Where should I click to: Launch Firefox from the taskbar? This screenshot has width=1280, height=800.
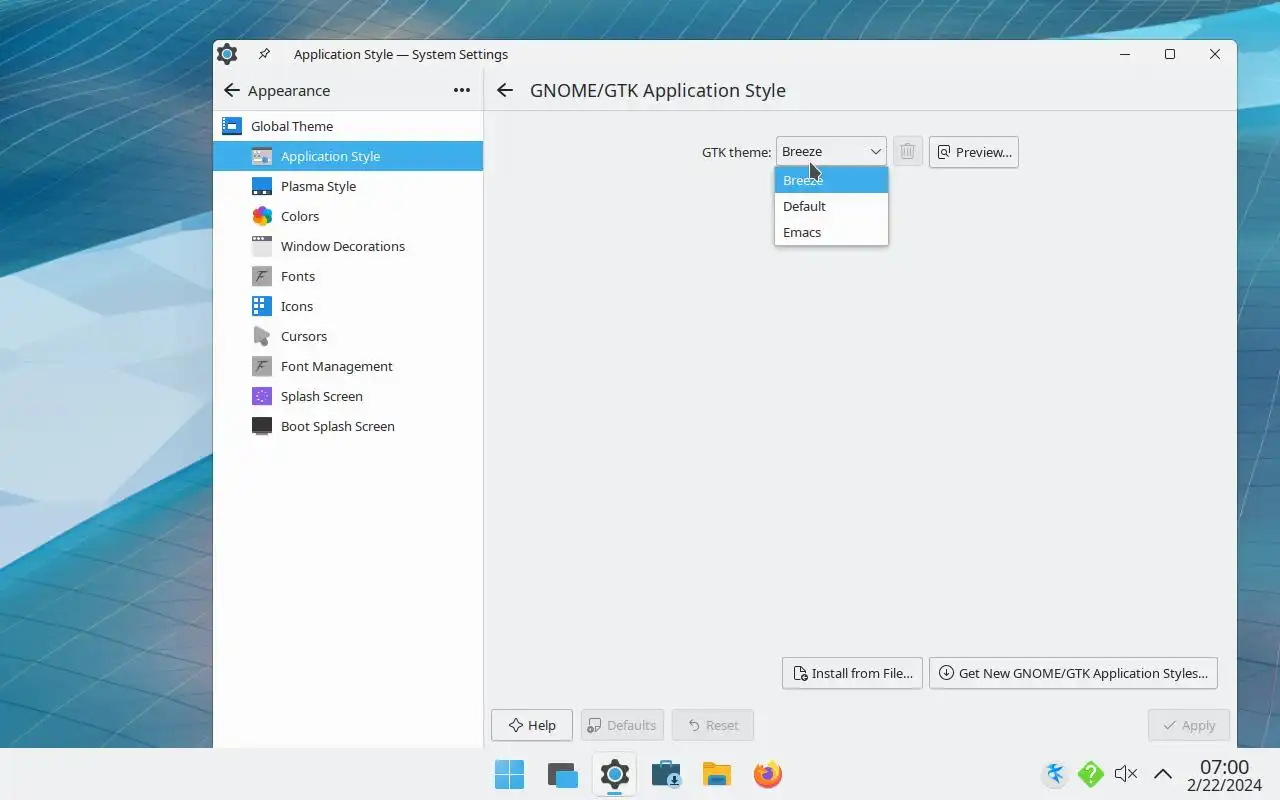(768, 774)
